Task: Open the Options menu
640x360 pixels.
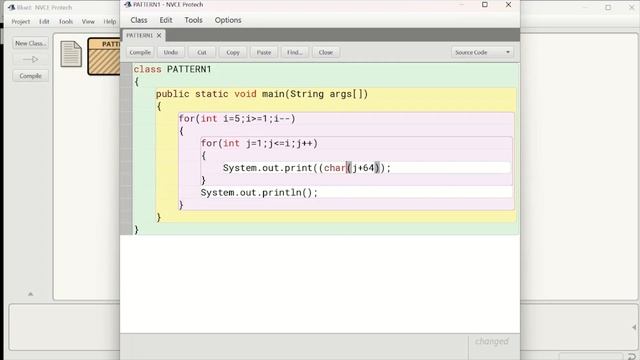Action: pos(228,20)
